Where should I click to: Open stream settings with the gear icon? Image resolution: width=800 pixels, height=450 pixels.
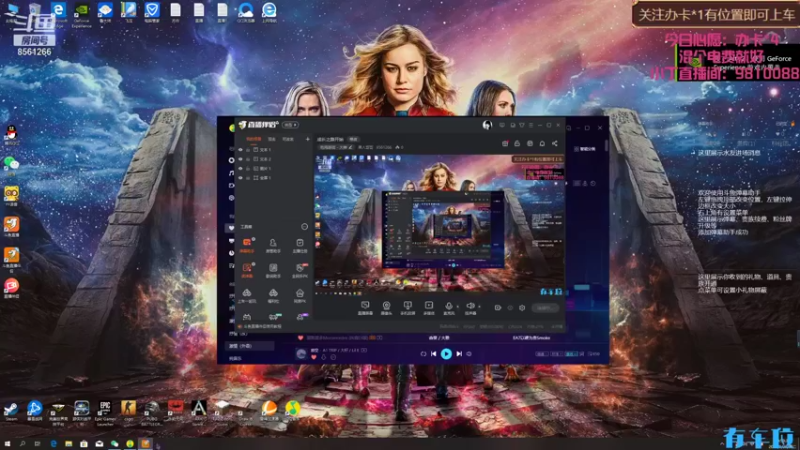(x=522, y=308)
